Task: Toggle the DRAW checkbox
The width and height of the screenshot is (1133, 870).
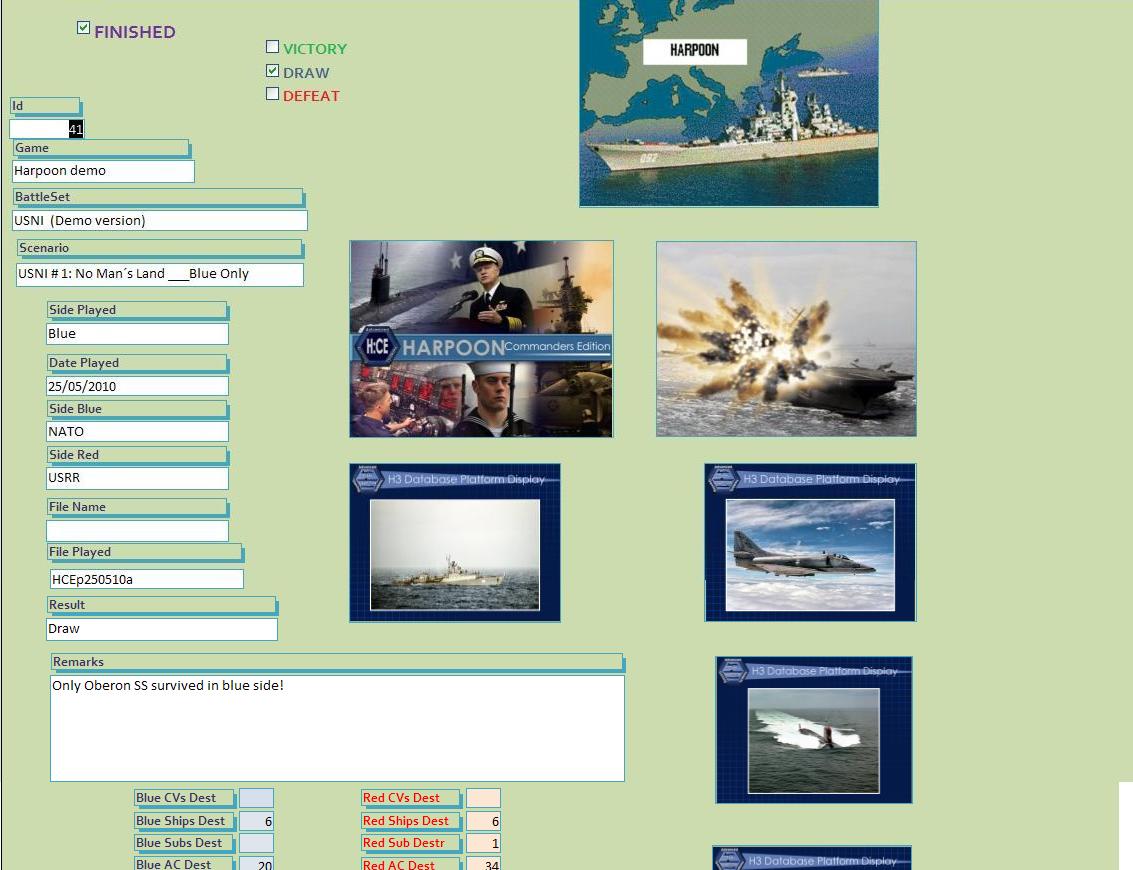Action: point(272,71)
